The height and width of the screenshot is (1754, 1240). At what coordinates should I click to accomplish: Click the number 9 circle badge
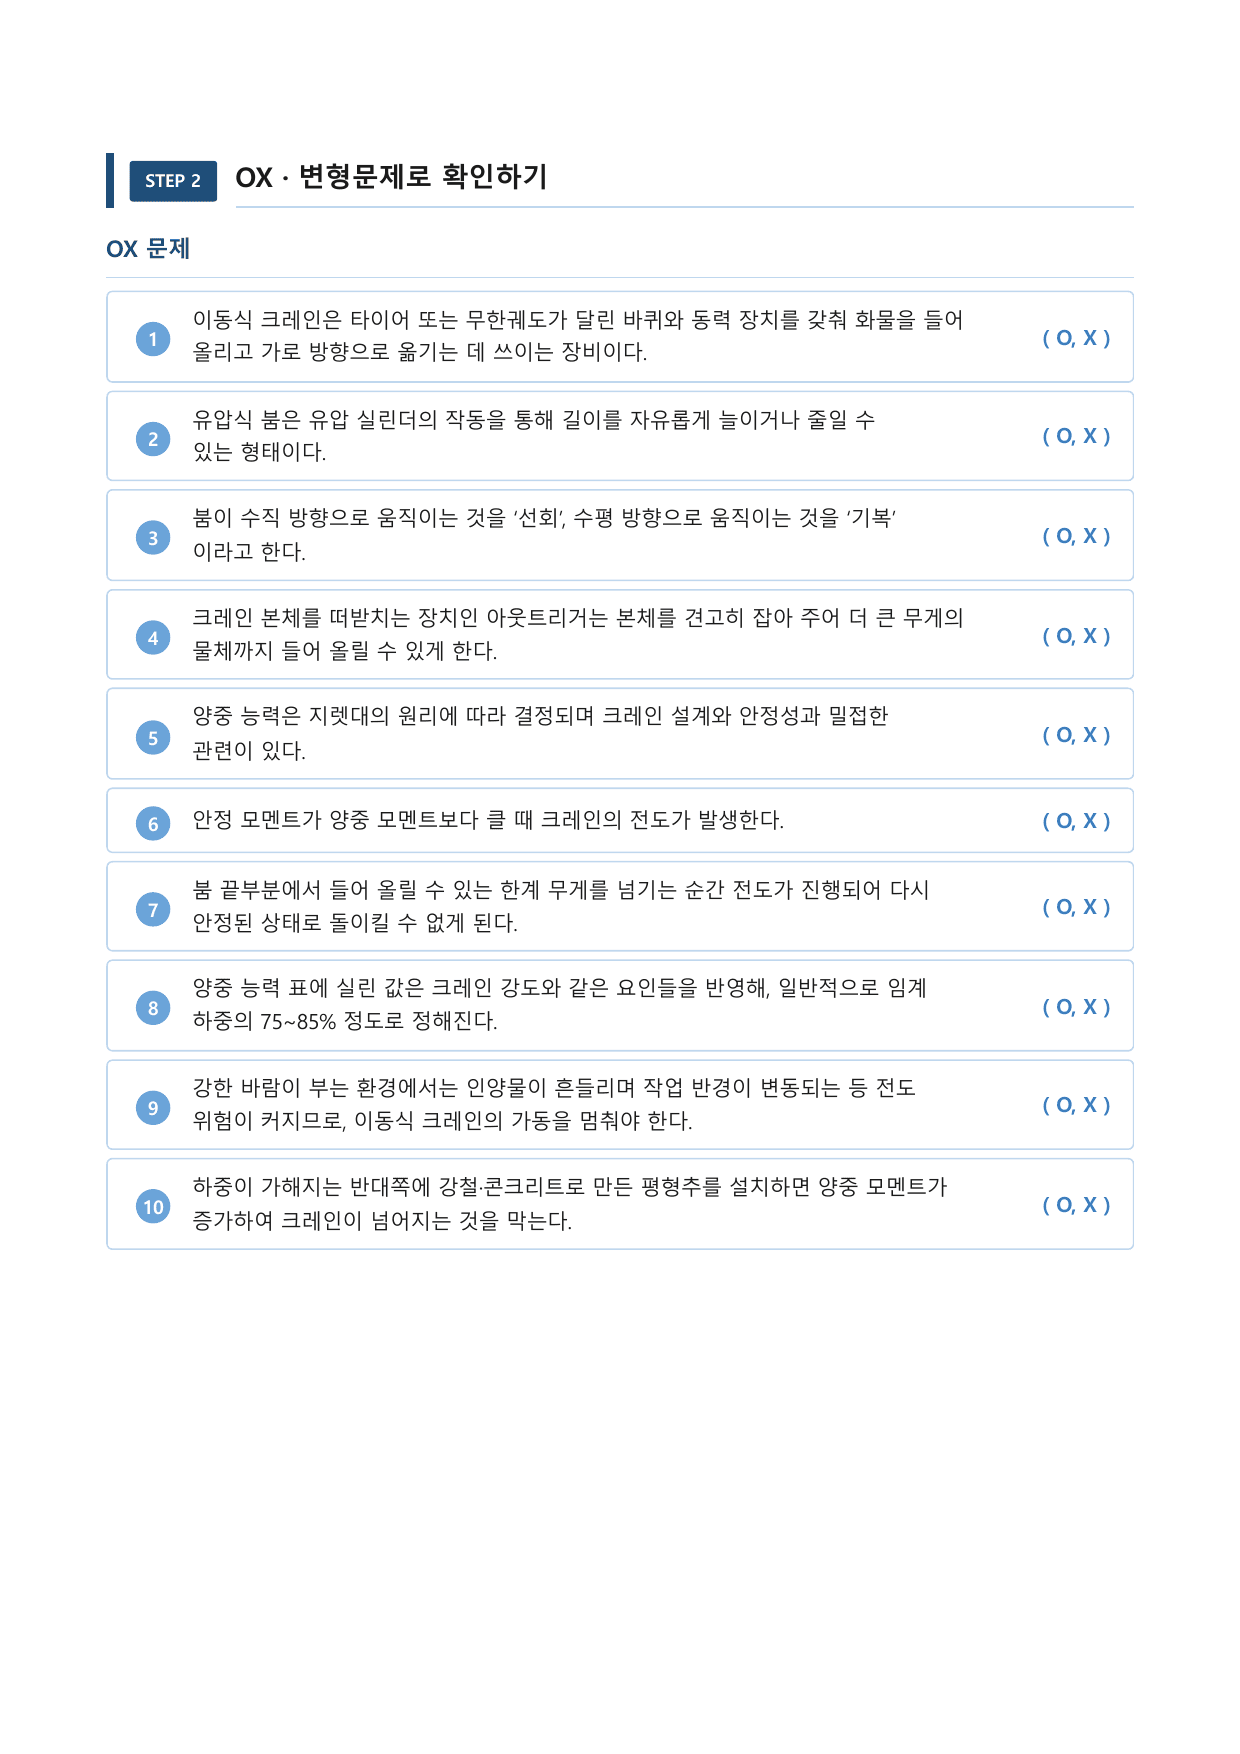(x=153, y=1108)
